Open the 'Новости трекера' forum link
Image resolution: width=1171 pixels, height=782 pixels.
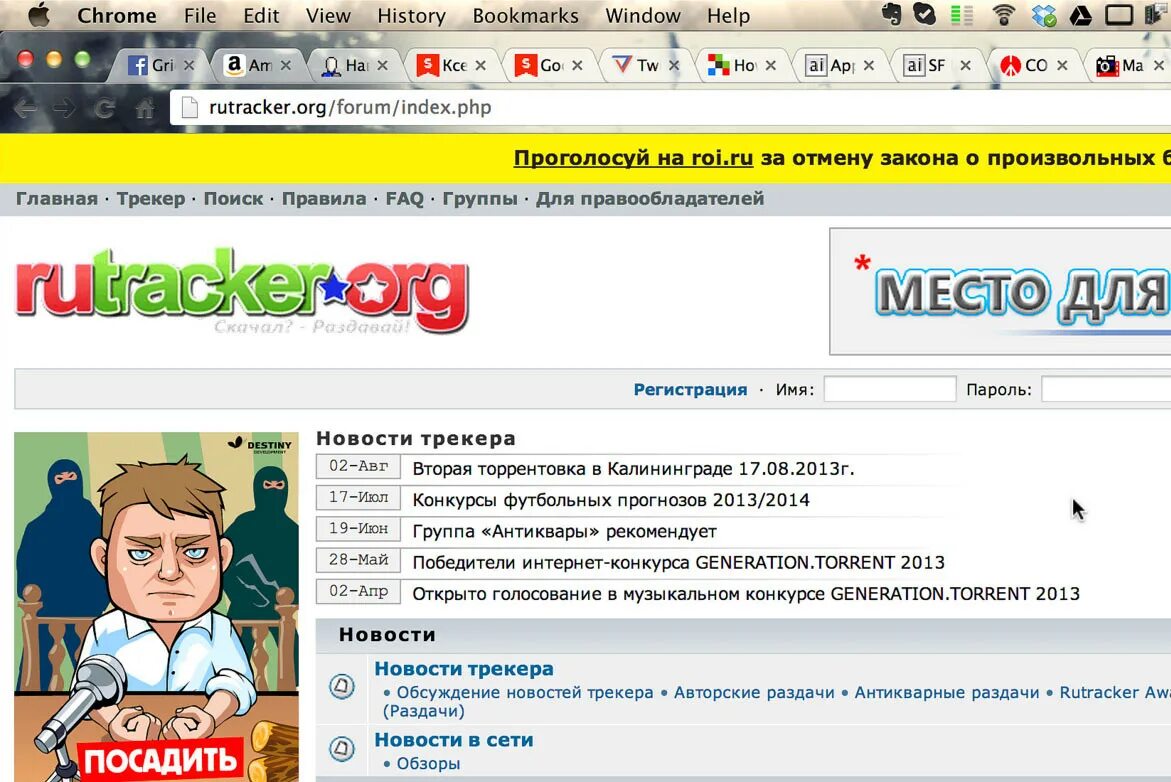pyautogui.click(x=464, y=668)
